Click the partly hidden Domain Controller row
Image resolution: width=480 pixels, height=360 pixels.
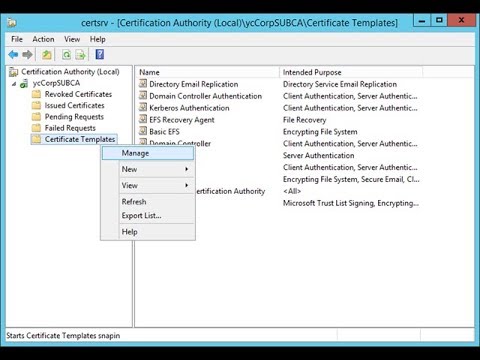(180, 143)
